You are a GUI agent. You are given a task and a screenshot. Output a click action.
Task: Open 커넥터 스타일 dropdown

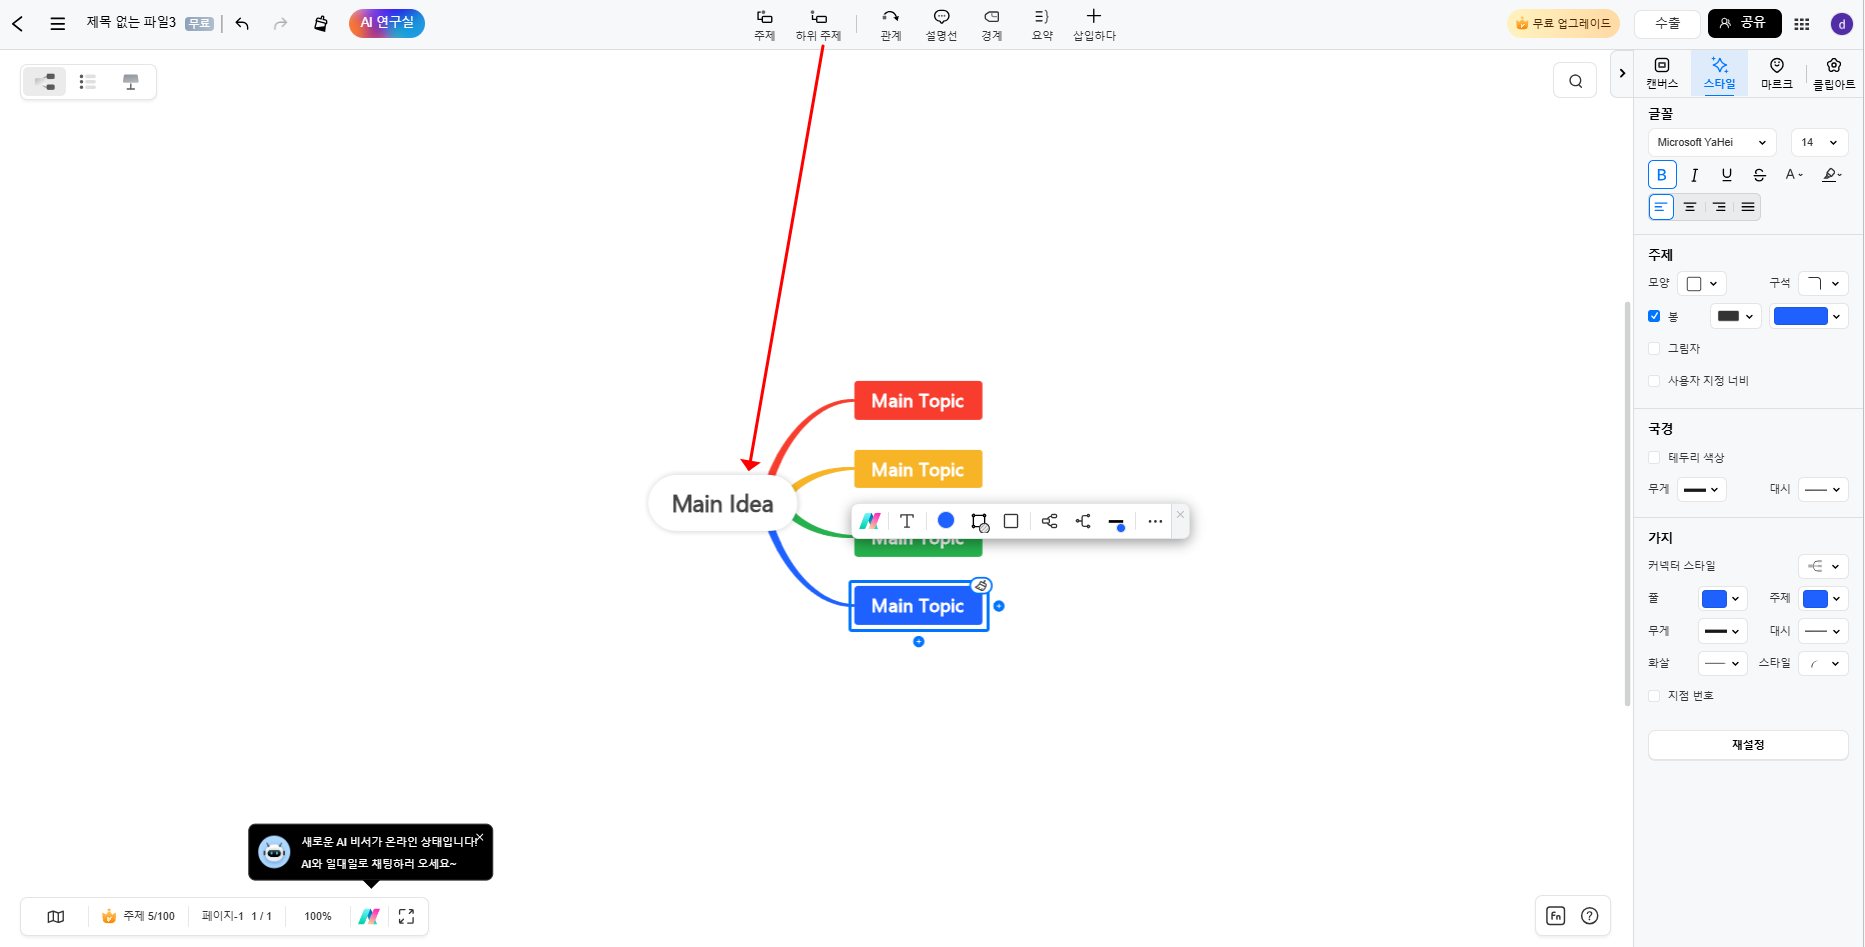(1823, 566)
